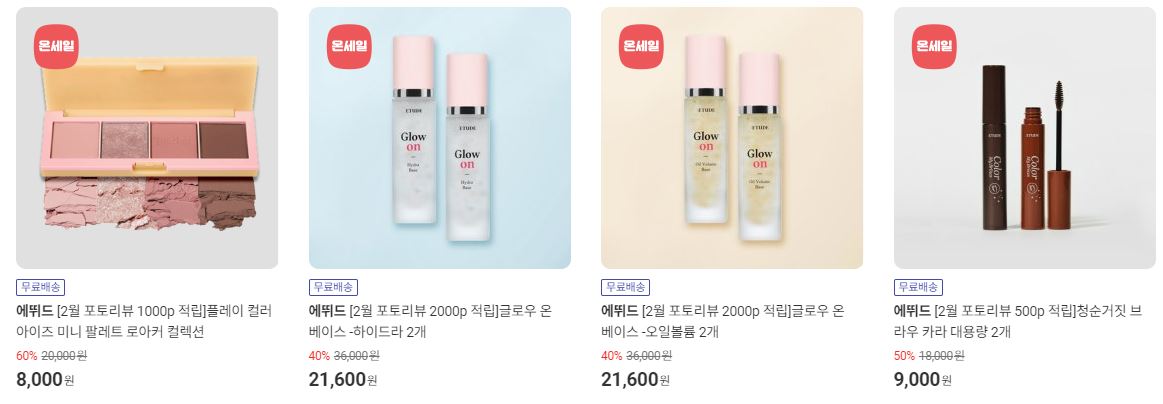Click the 8,000원 sale price

point(45,380)
